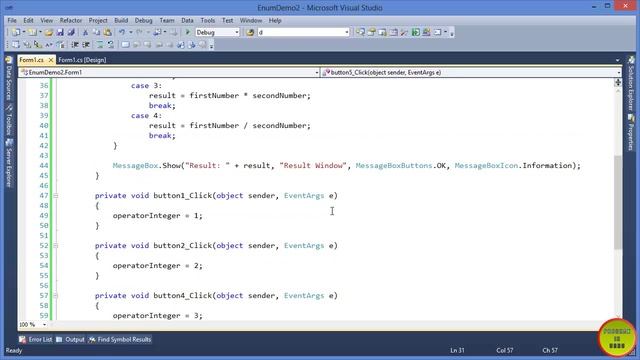This screenshot has width=640, height=360.
Task: Select the Form1.cs code tab
Action: tap(31, 60)
